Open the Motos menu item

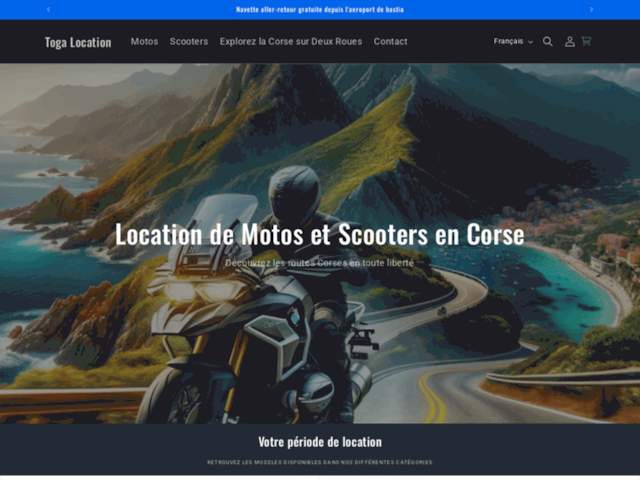click(144, 42)
